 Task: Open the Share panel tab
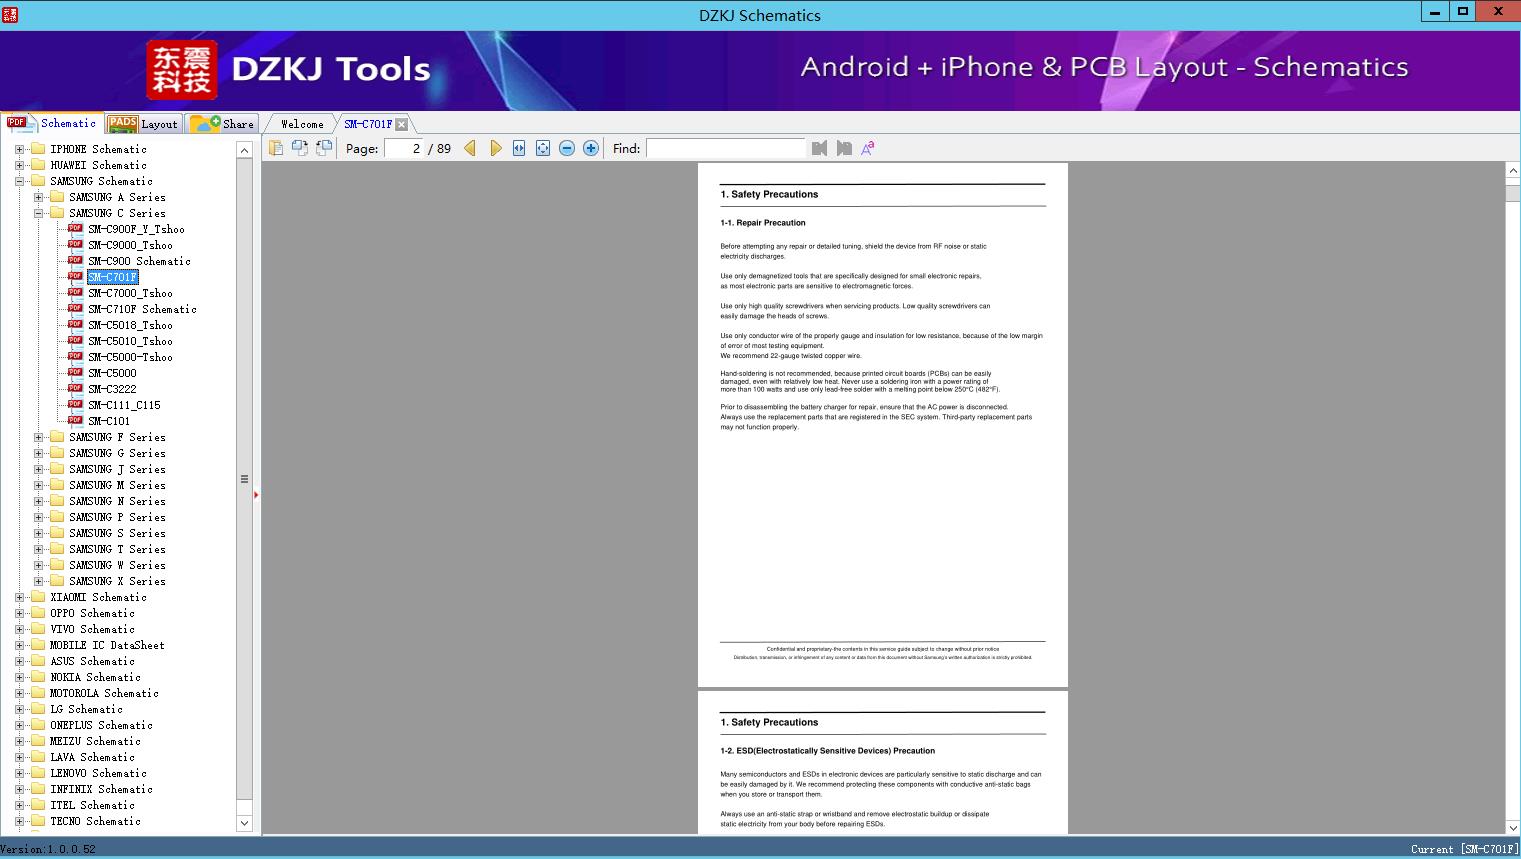click(x=222, y=124)
